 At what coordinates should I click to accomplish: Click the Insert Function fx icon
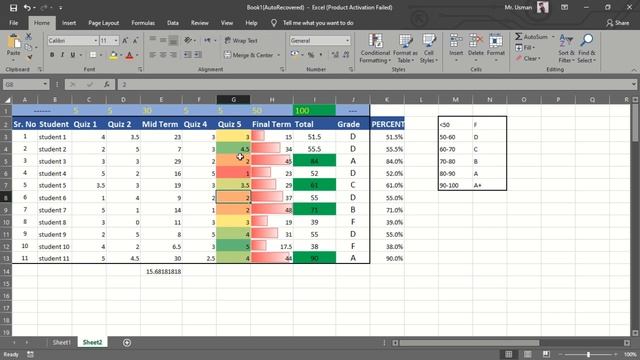coord(107,84)
